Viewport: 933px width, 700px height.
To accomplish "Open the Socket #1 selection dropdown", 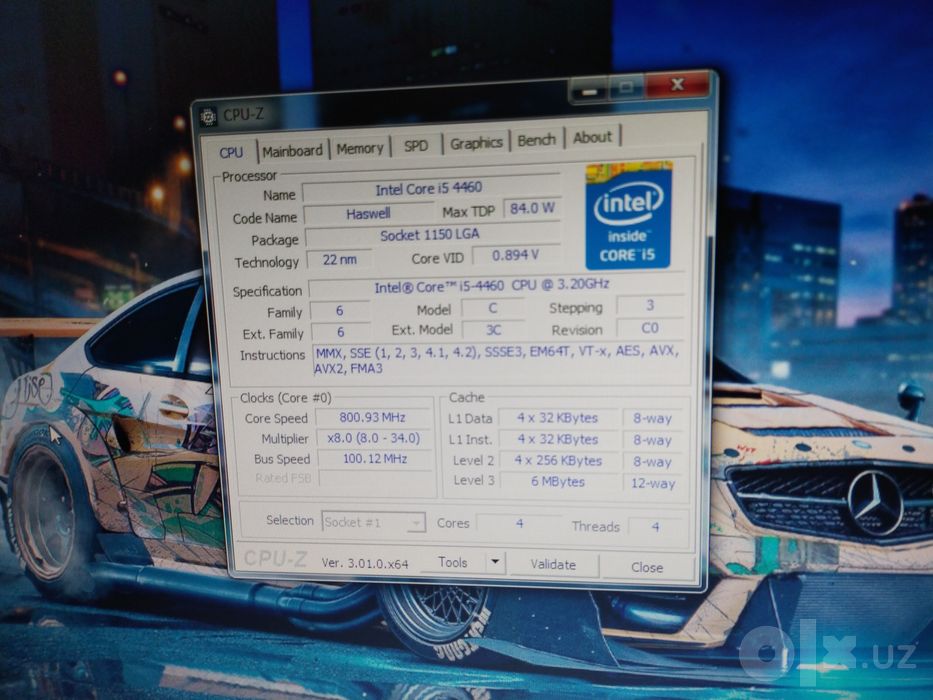I will [373, 522].
